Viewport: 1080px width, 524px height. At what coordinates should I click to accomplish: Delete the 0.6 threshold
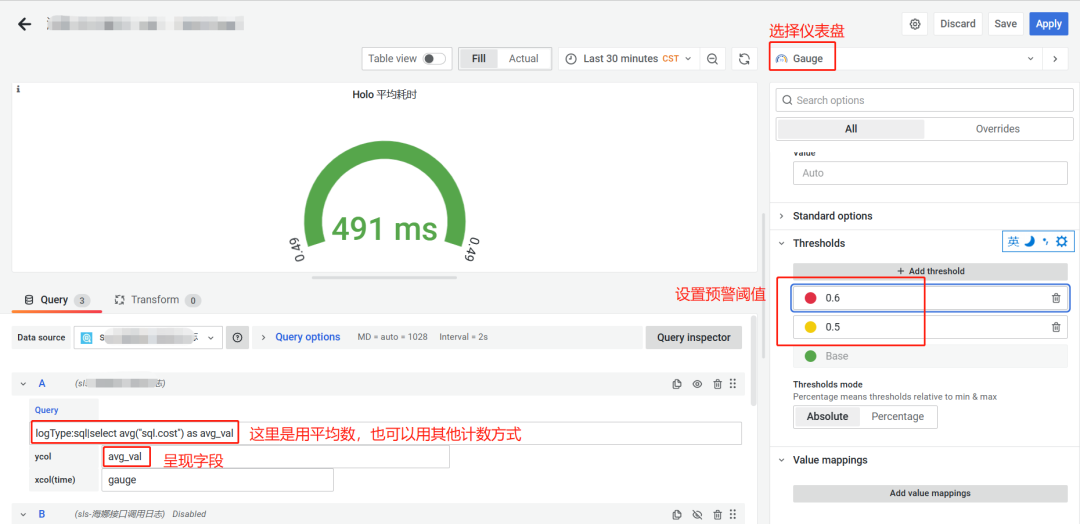(1056, 298)
